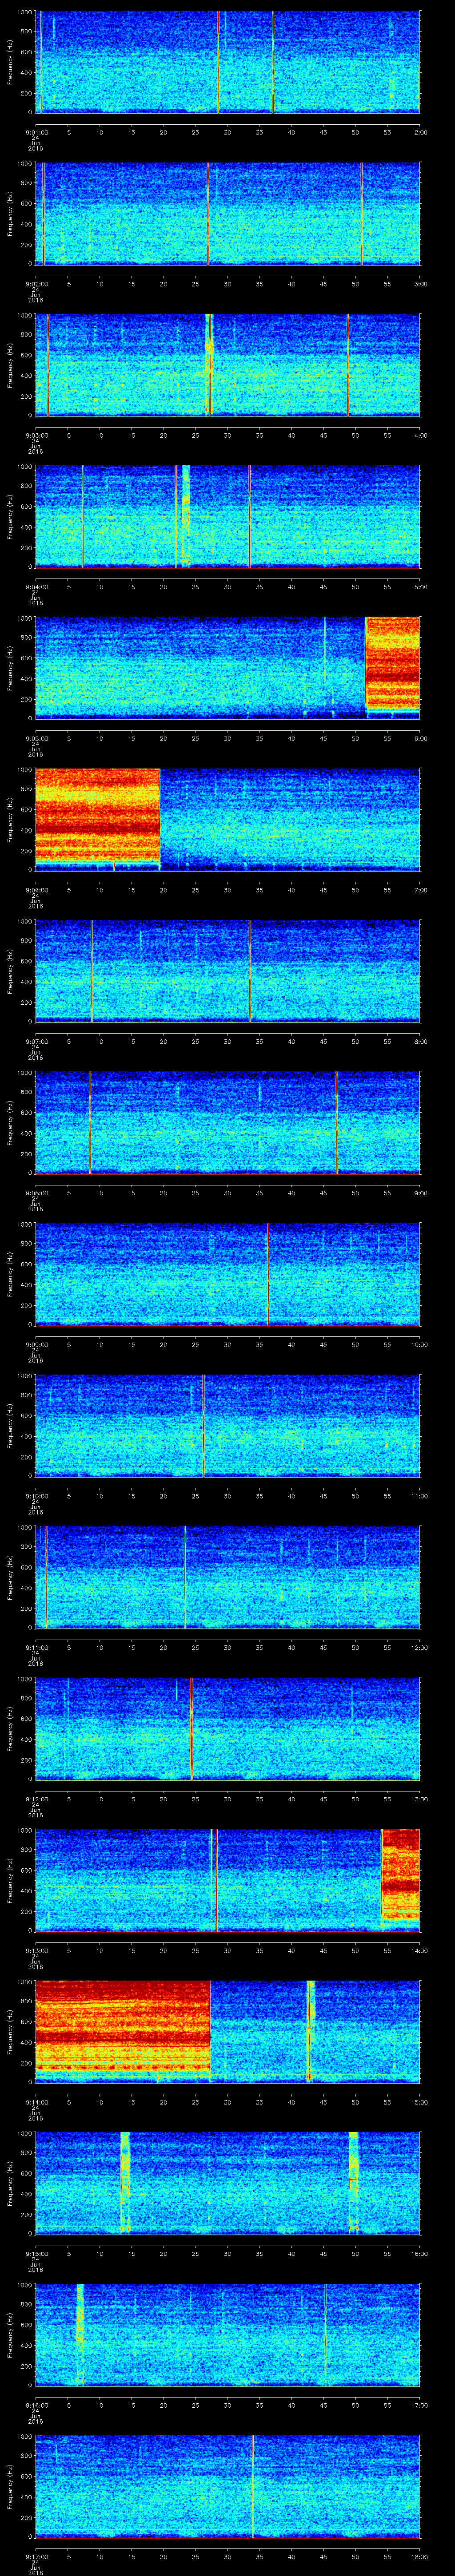Select the spectrogram panel starting at 9:04:00
Viewport: 455px width, 2576px height.
pos(227,517)
